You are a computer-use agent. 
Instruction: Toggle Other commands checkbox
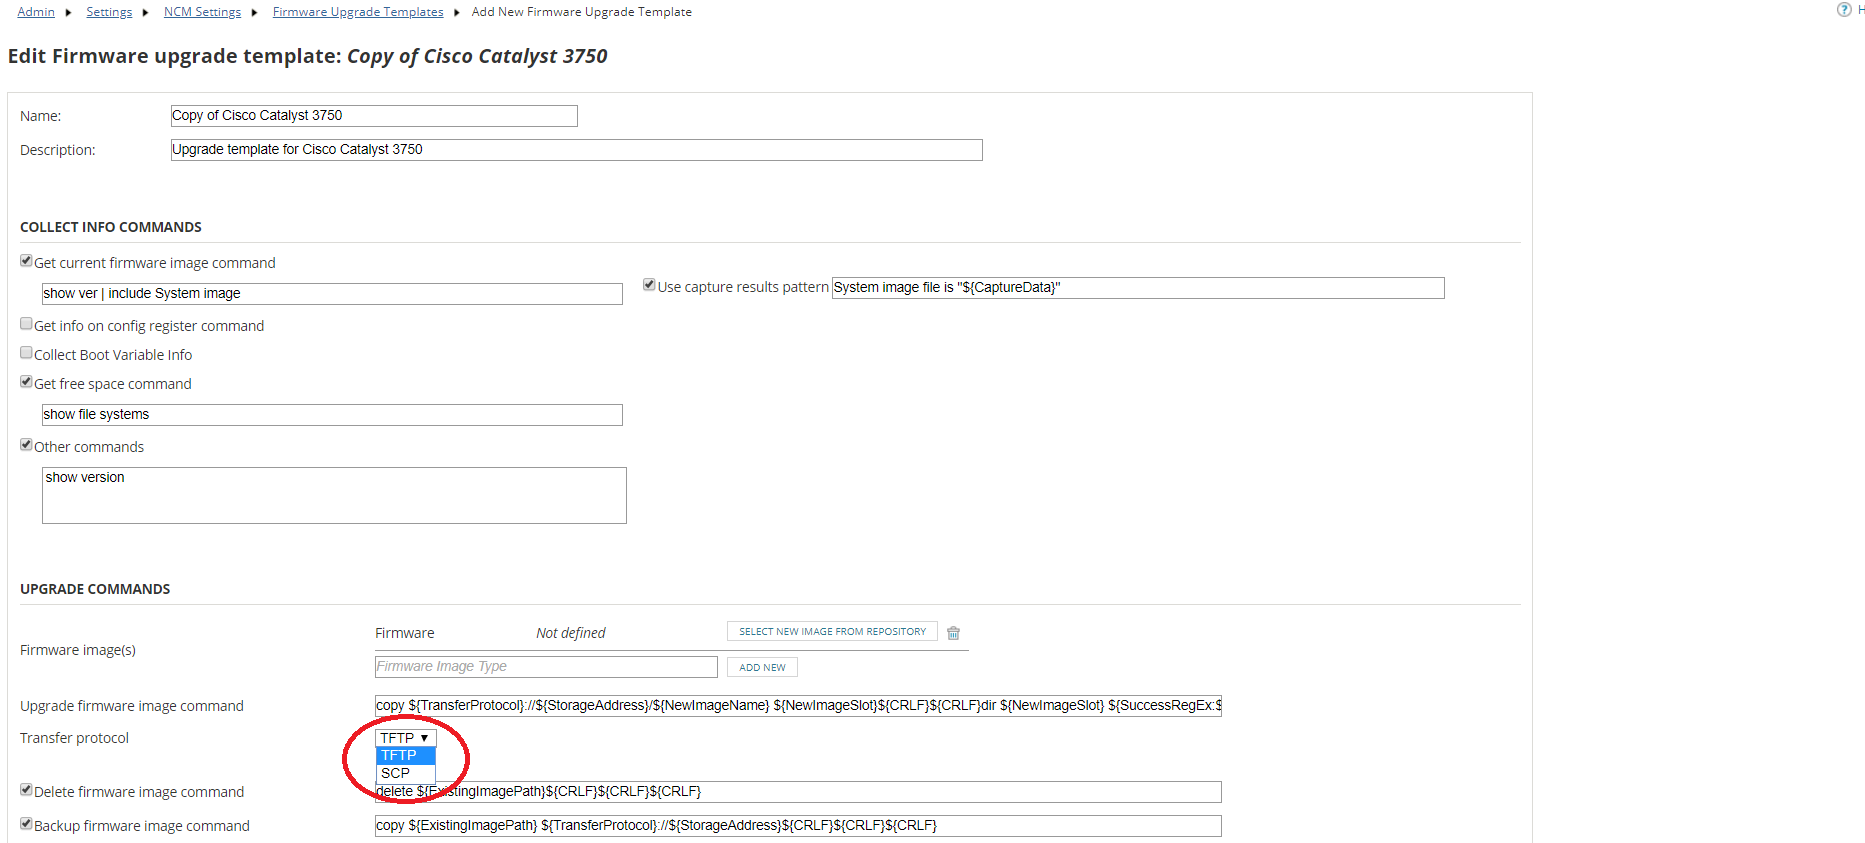point(26,445)
